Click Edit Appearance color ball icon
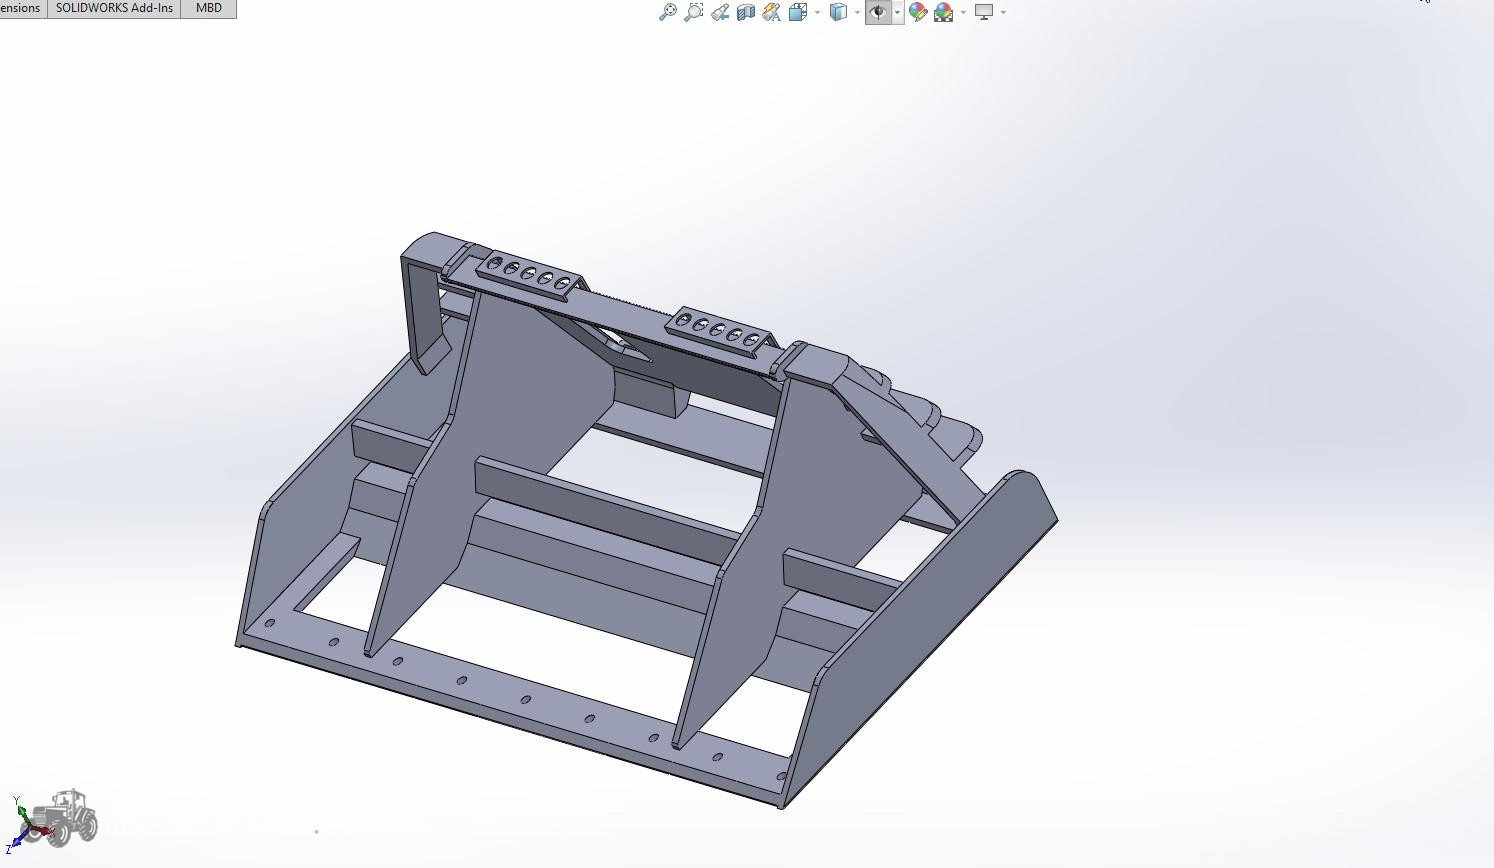This screenshot has height=868, width=1494. tap(917, 12)
